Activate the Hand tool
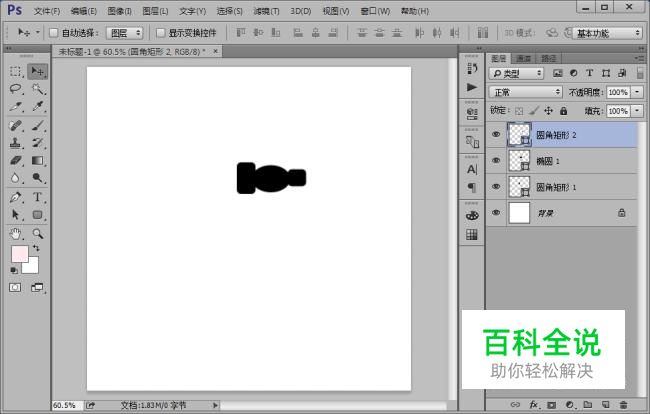This screenshot has width=650, height=414. pos(16,232)
